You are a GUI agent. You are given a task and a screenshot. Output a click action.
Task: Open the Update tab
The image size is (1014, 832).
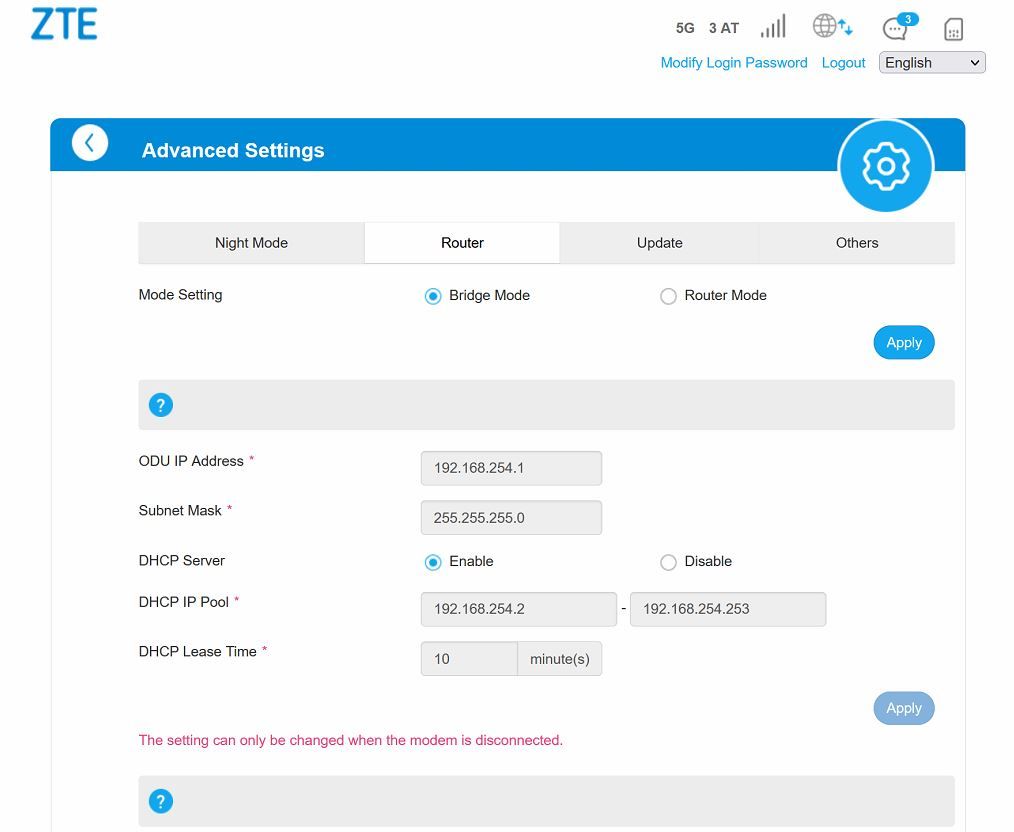coord(659,242)
